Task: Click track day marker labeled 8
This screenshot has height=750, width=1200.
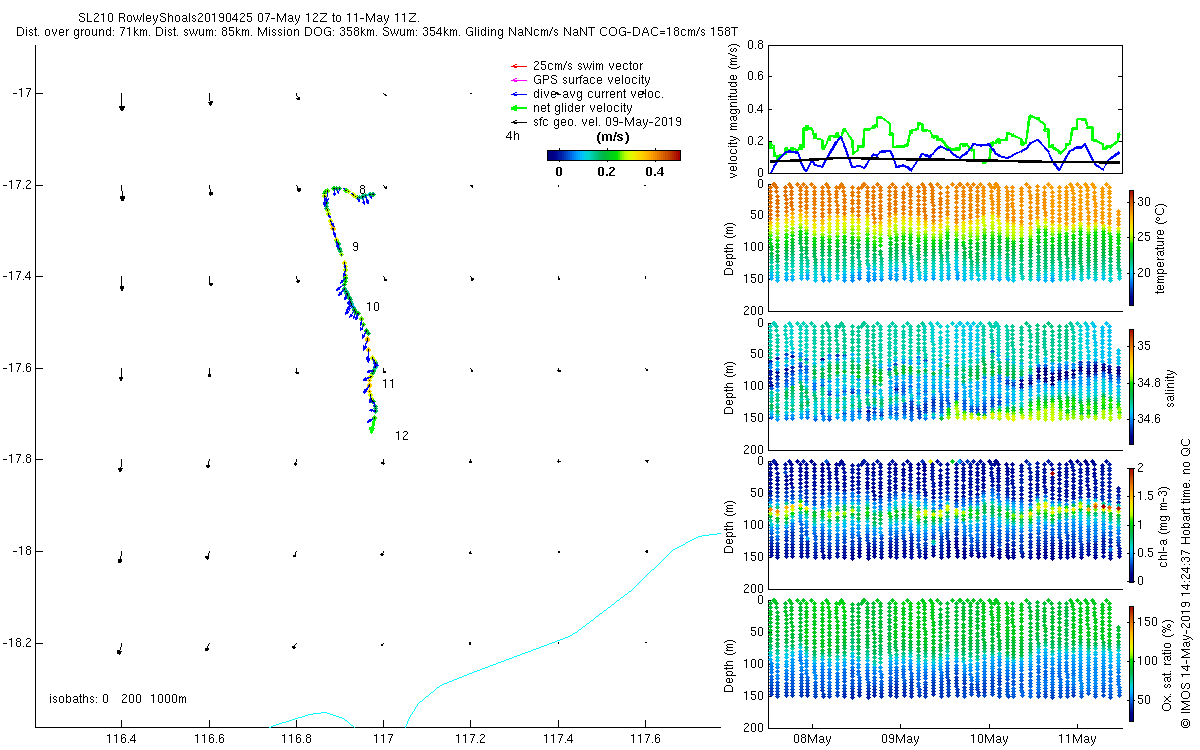Action: tap(362, 189)
